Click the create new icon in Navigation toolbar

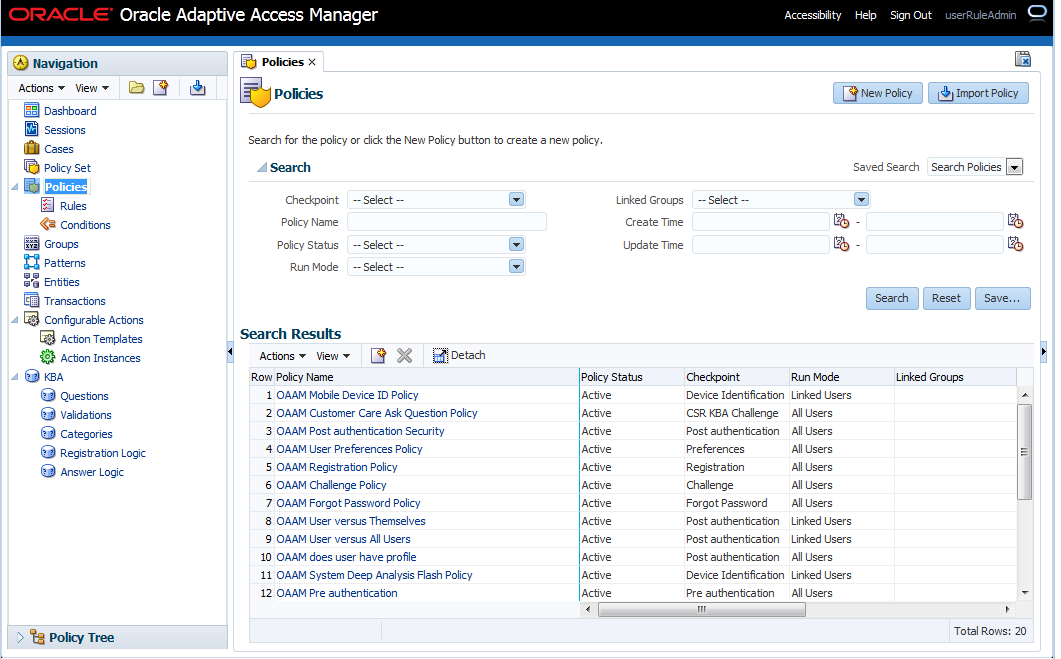(161, 88)
